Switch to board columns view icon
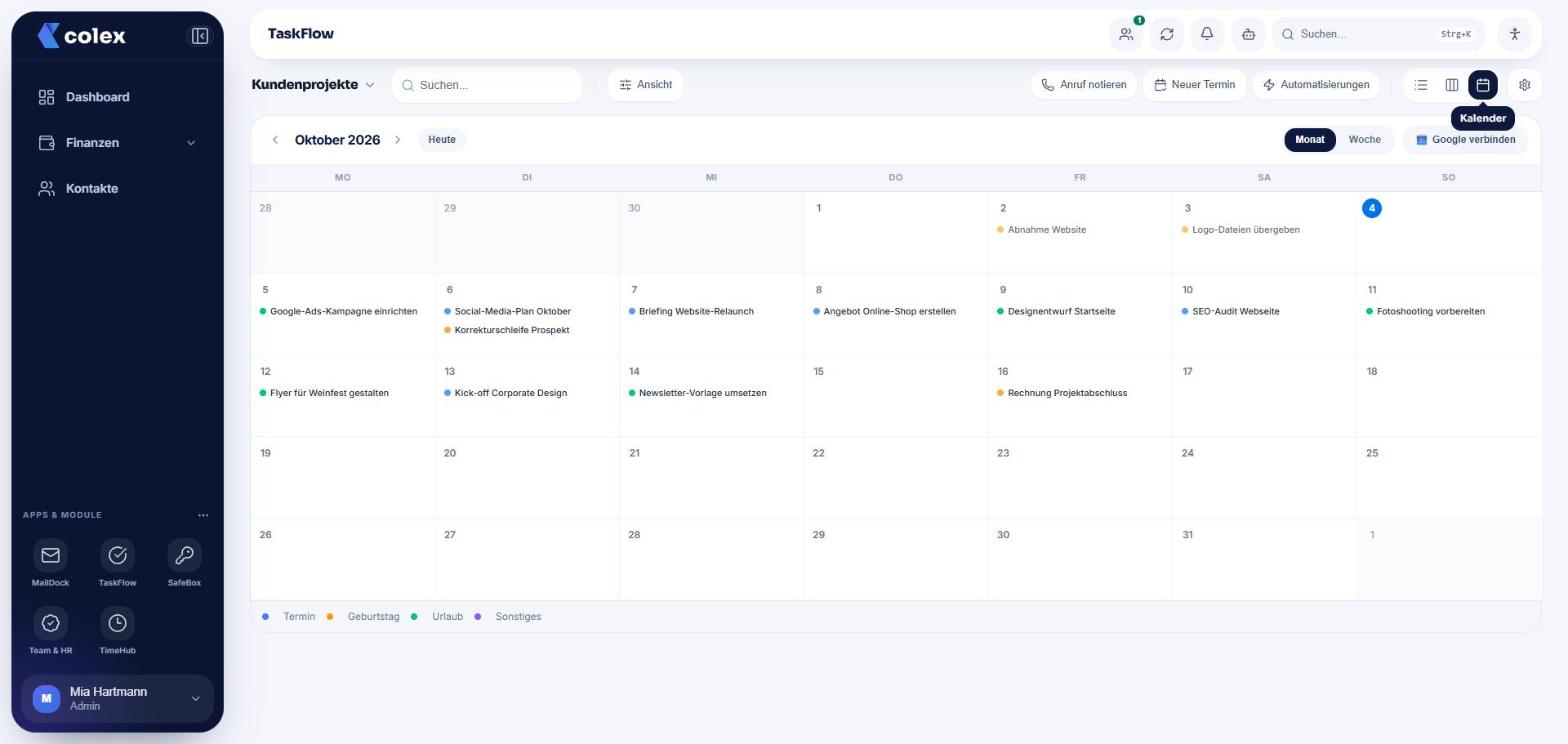 [x=1452, y=85]
